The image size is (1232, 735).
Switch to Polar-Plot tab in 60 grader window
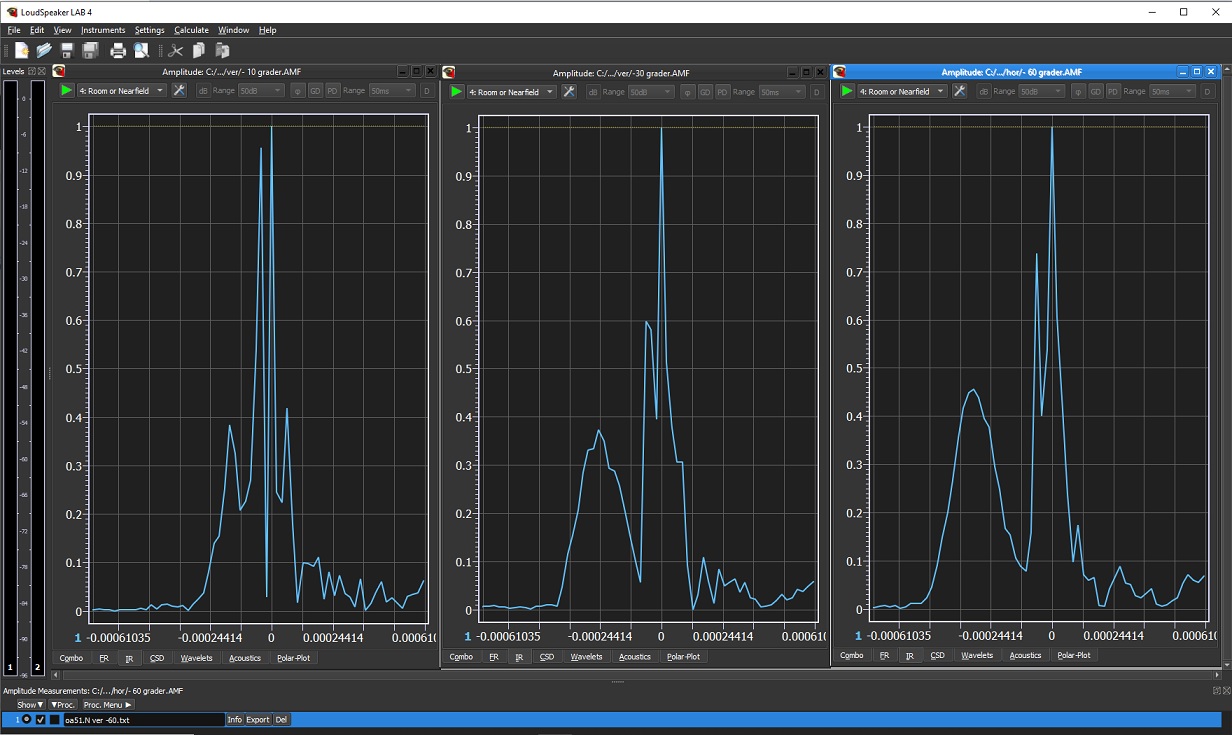click(x=1073, y=656)
